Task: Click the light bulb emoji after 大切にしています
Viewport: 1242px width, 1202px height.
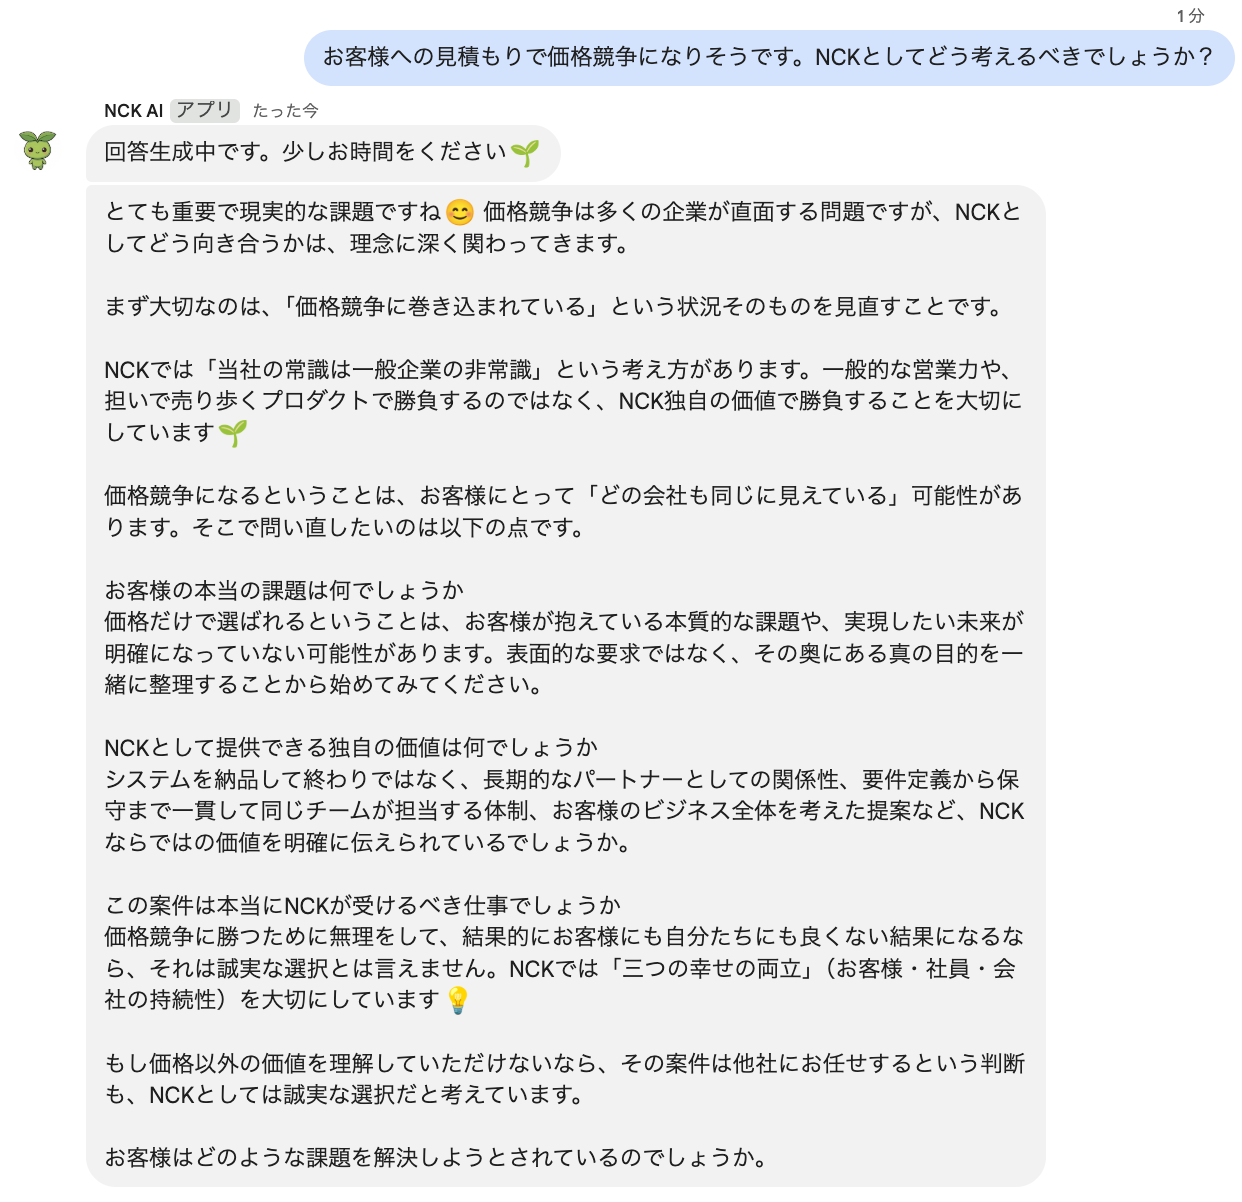Action: click(457, 999)
